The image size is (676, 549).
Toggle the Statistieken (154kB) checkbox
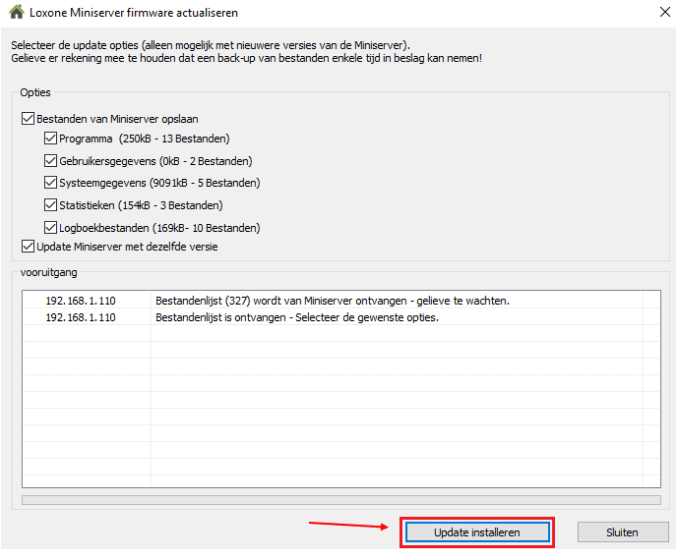coord(50,205)
